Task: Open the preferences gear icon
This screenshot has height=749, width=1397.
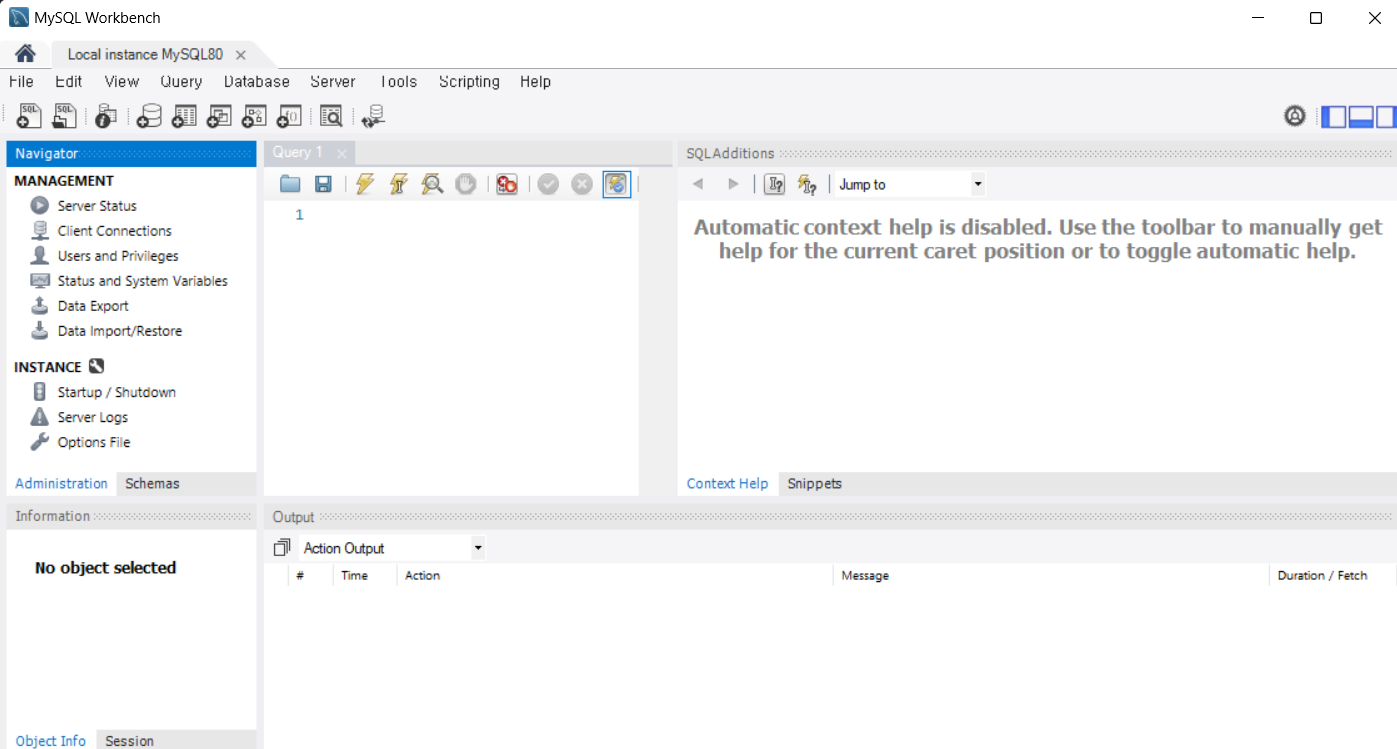Action: pyautogui.click(x=1295, y=117)
